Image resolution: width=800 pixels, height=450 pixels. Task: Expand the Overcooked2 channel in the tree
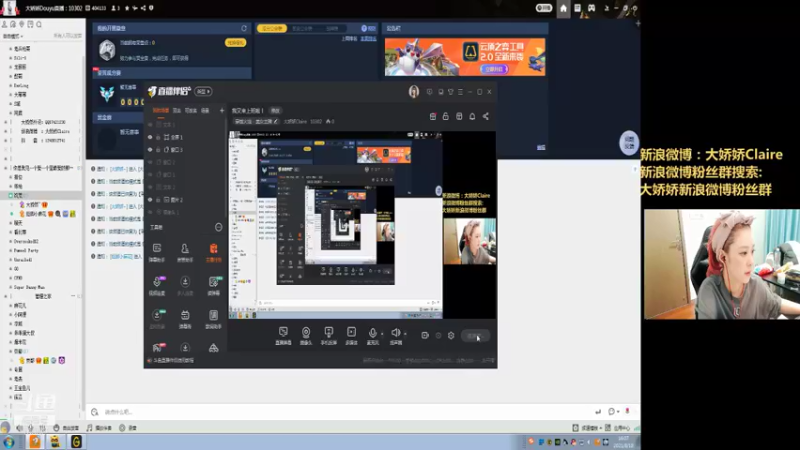click(10, 241)
